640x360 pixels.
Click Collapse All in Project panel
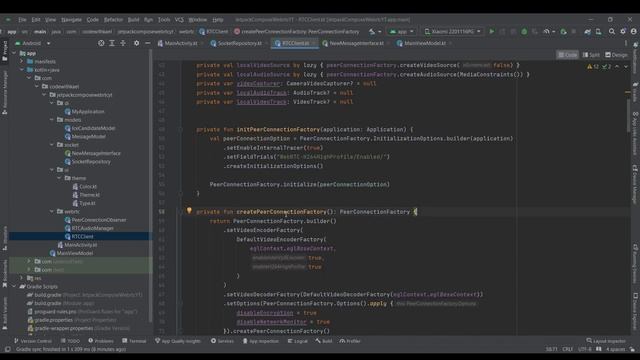click(123, 43)
